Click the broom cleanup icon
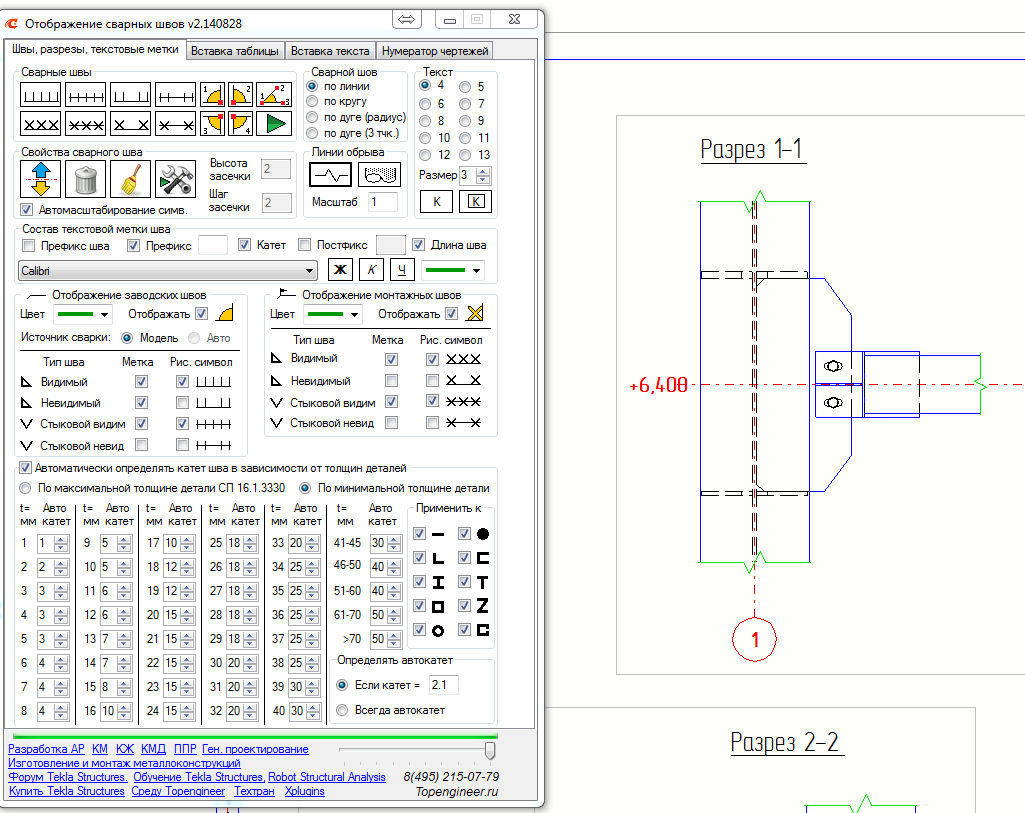 [x=131, y=179]
